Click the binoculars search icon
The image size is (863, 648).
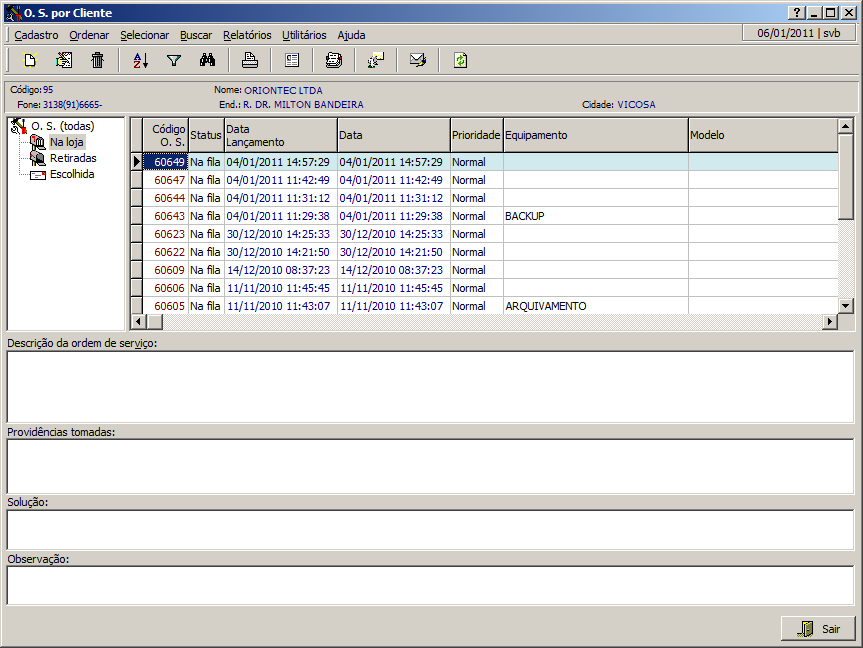click(207, 60)
